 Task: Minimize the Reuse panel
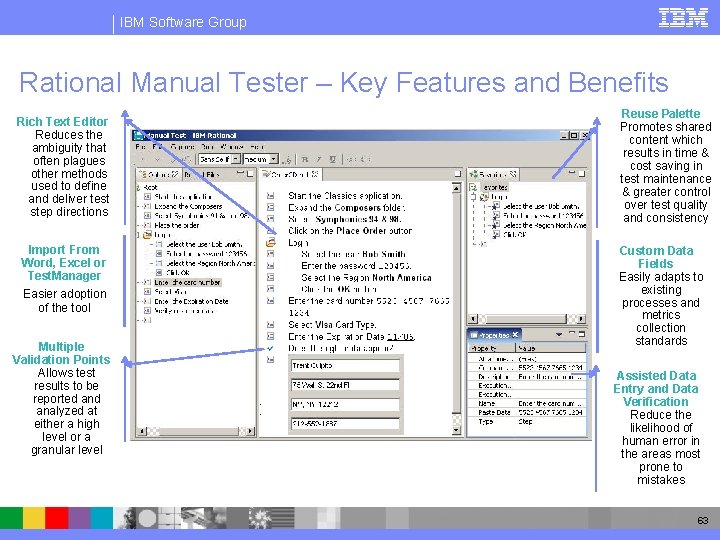(x=572, y=174)
